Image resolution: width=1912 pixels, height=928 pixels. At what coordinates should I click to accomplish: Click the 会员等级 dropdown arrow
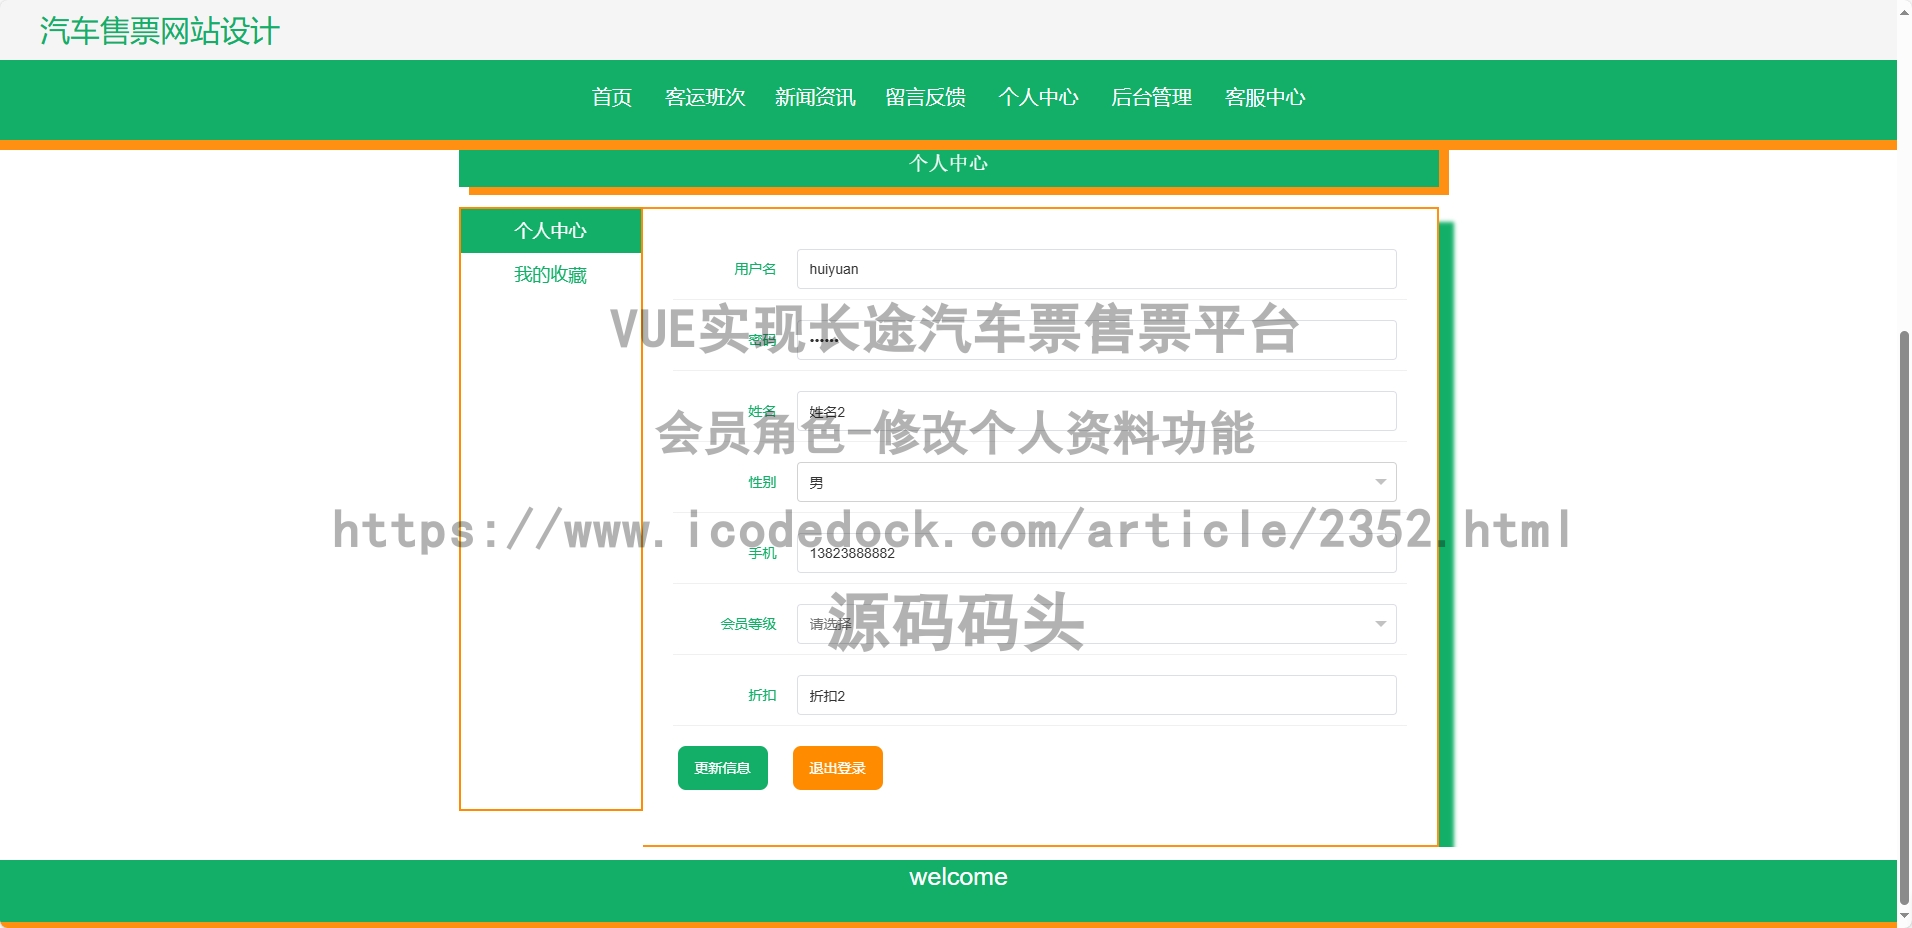pyautogui.click(x=1380, y=624)
